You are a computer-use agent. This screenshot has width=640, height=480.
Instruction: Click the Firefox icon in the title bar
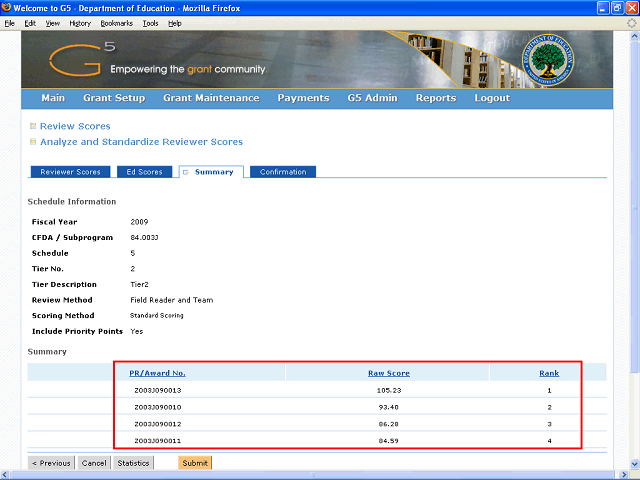(x=8, y=8)
